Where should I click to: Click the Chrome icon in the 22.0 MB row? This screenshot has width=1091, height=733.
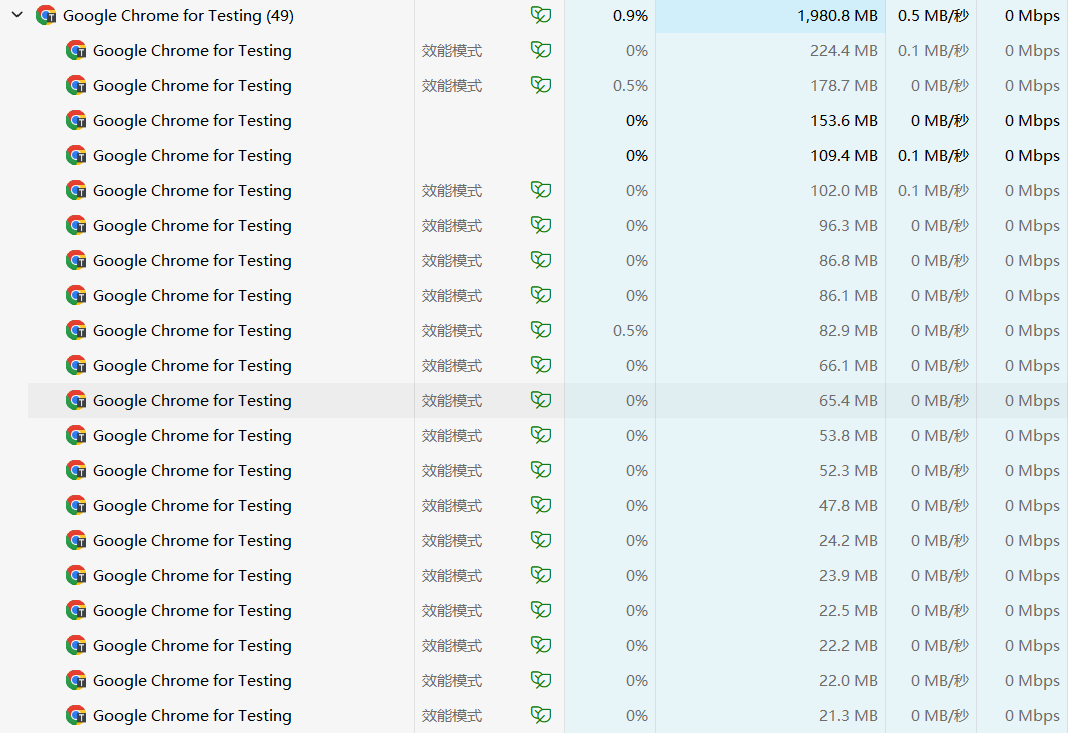(76, 680)
